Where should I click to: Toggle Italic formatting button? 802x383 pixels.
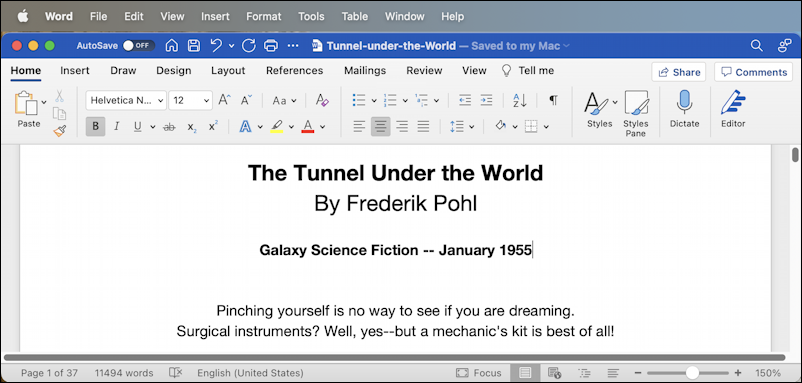(116, 127)
